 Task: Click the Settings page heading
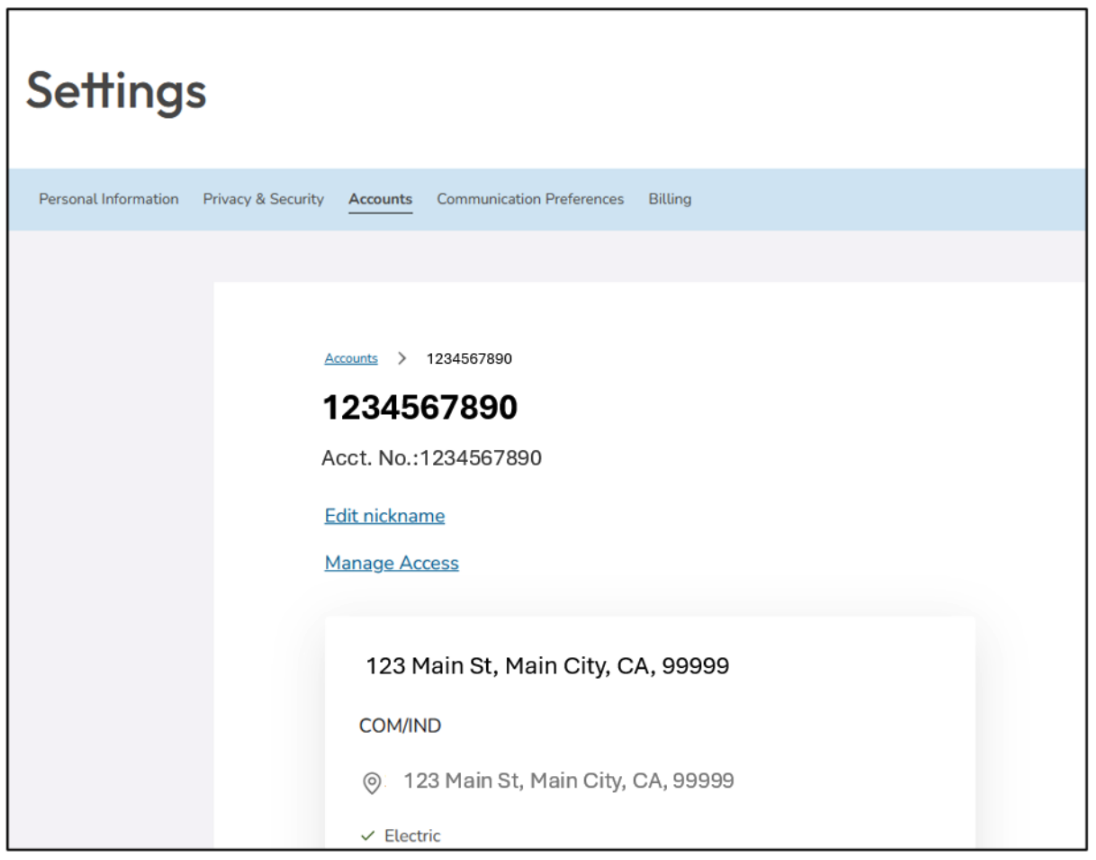(x=116, y=92)
